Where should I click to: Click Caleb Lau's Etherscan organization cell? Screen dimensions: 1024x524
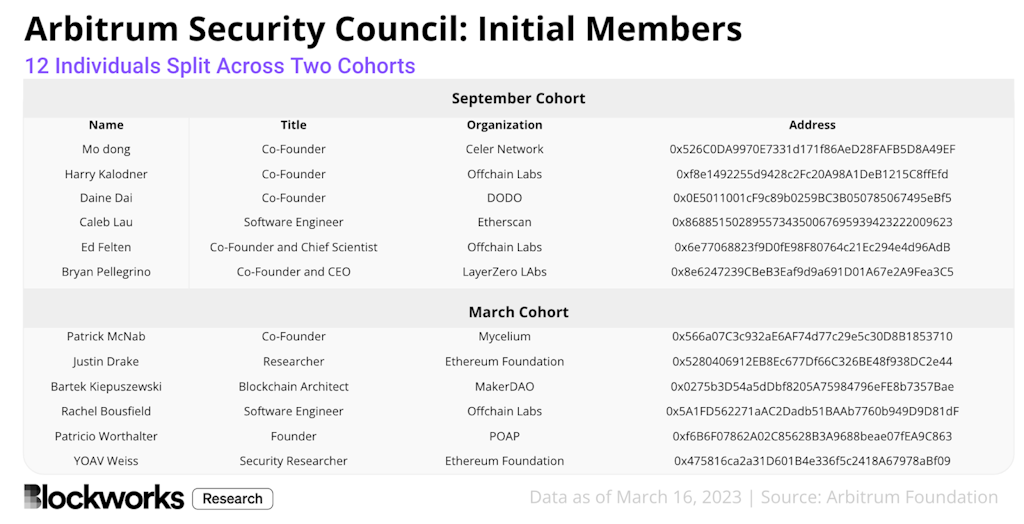click(x=504, y=222)
